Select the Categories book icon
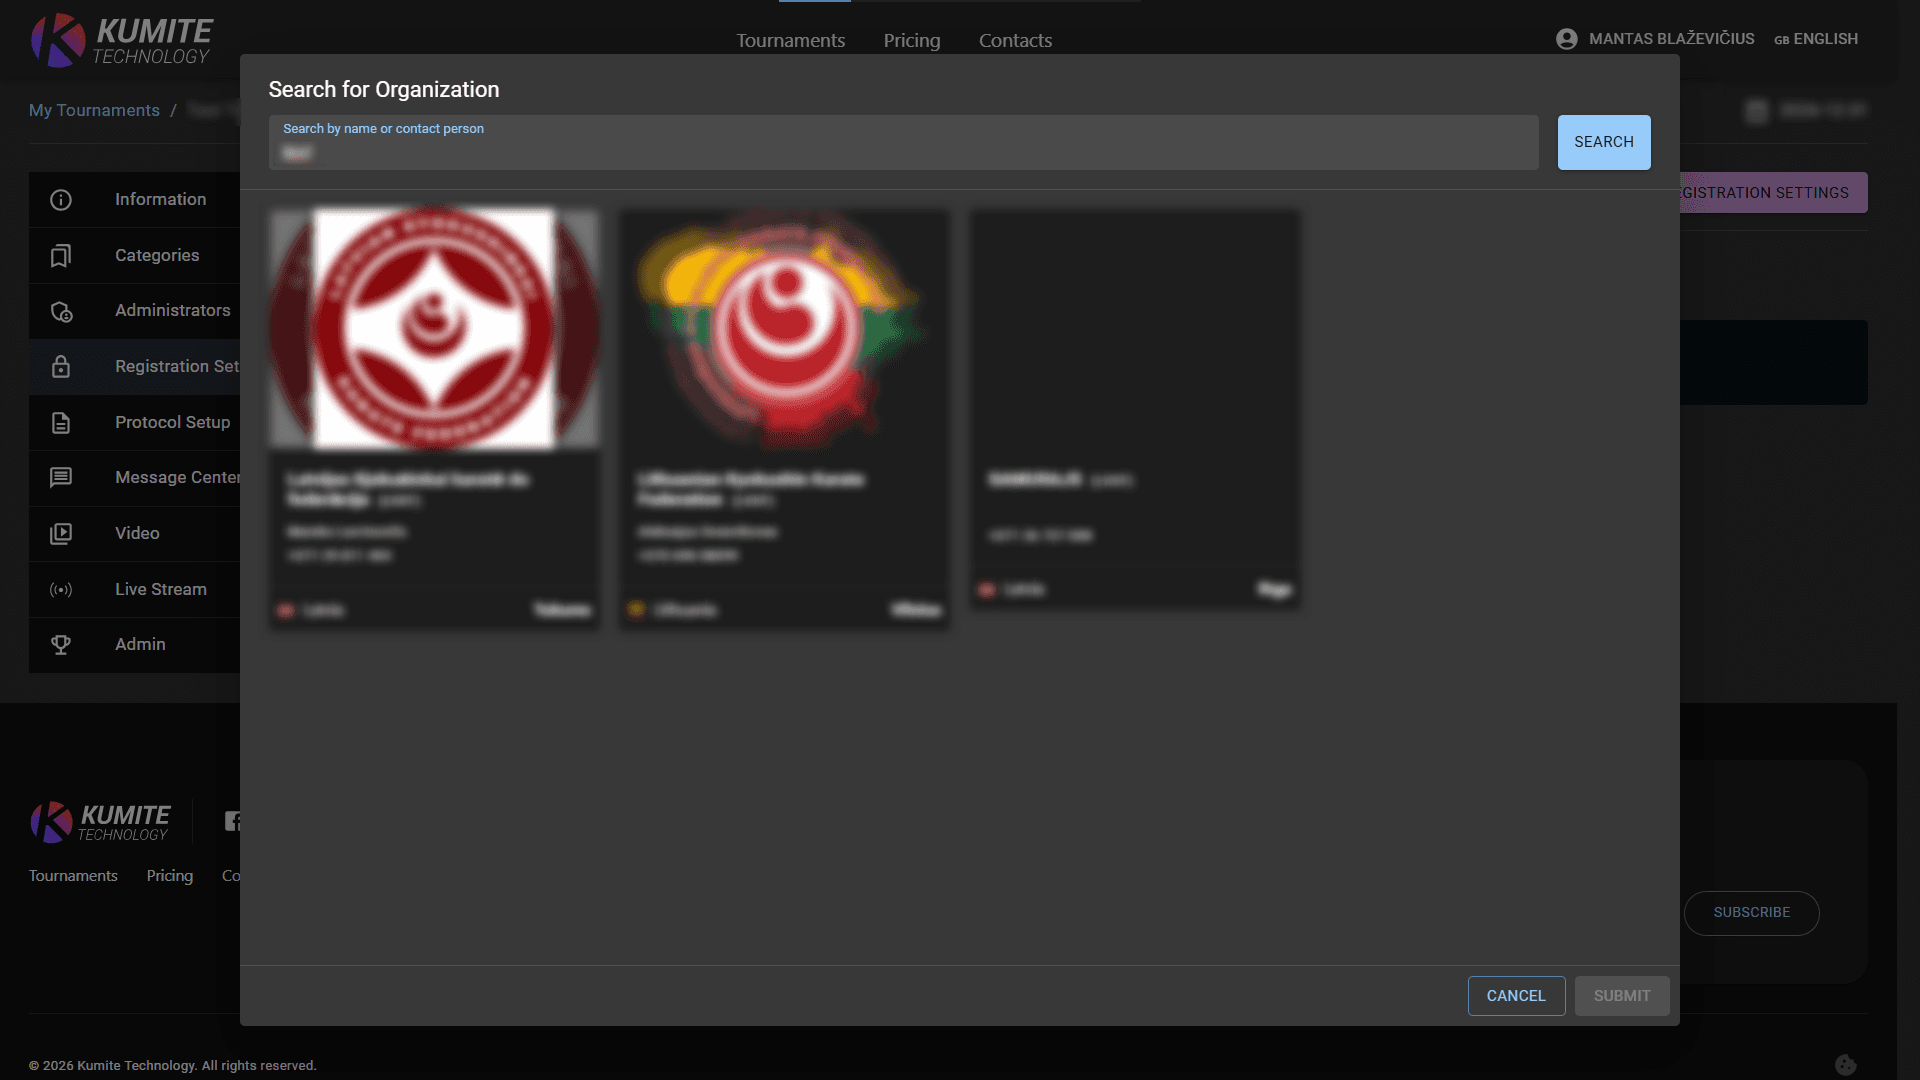The image size is (1920, 1080). [61, 255]
